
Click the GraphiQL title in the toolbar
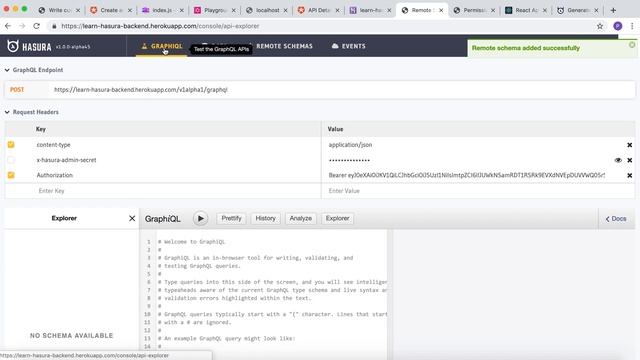click(x=162, y=219)
